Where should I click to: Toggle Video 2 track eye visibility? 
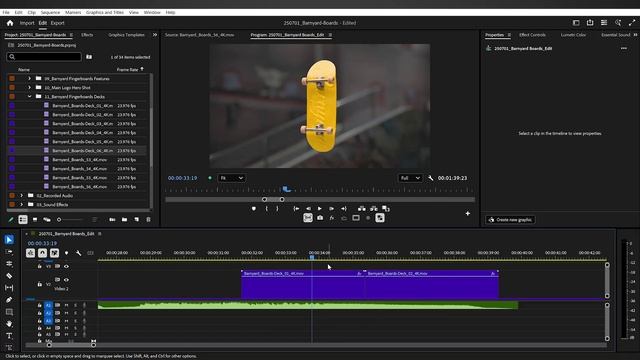point(66,280)
